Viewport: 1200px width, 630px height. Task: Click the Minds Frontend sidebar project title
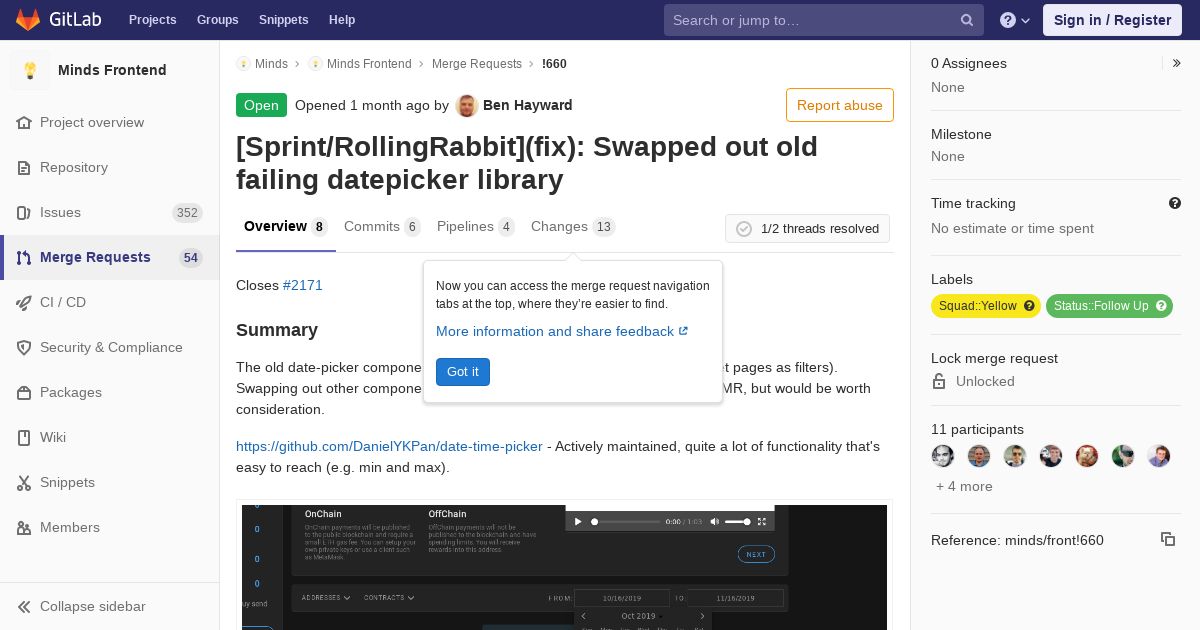pyautogui.click(x=112, y=70)
